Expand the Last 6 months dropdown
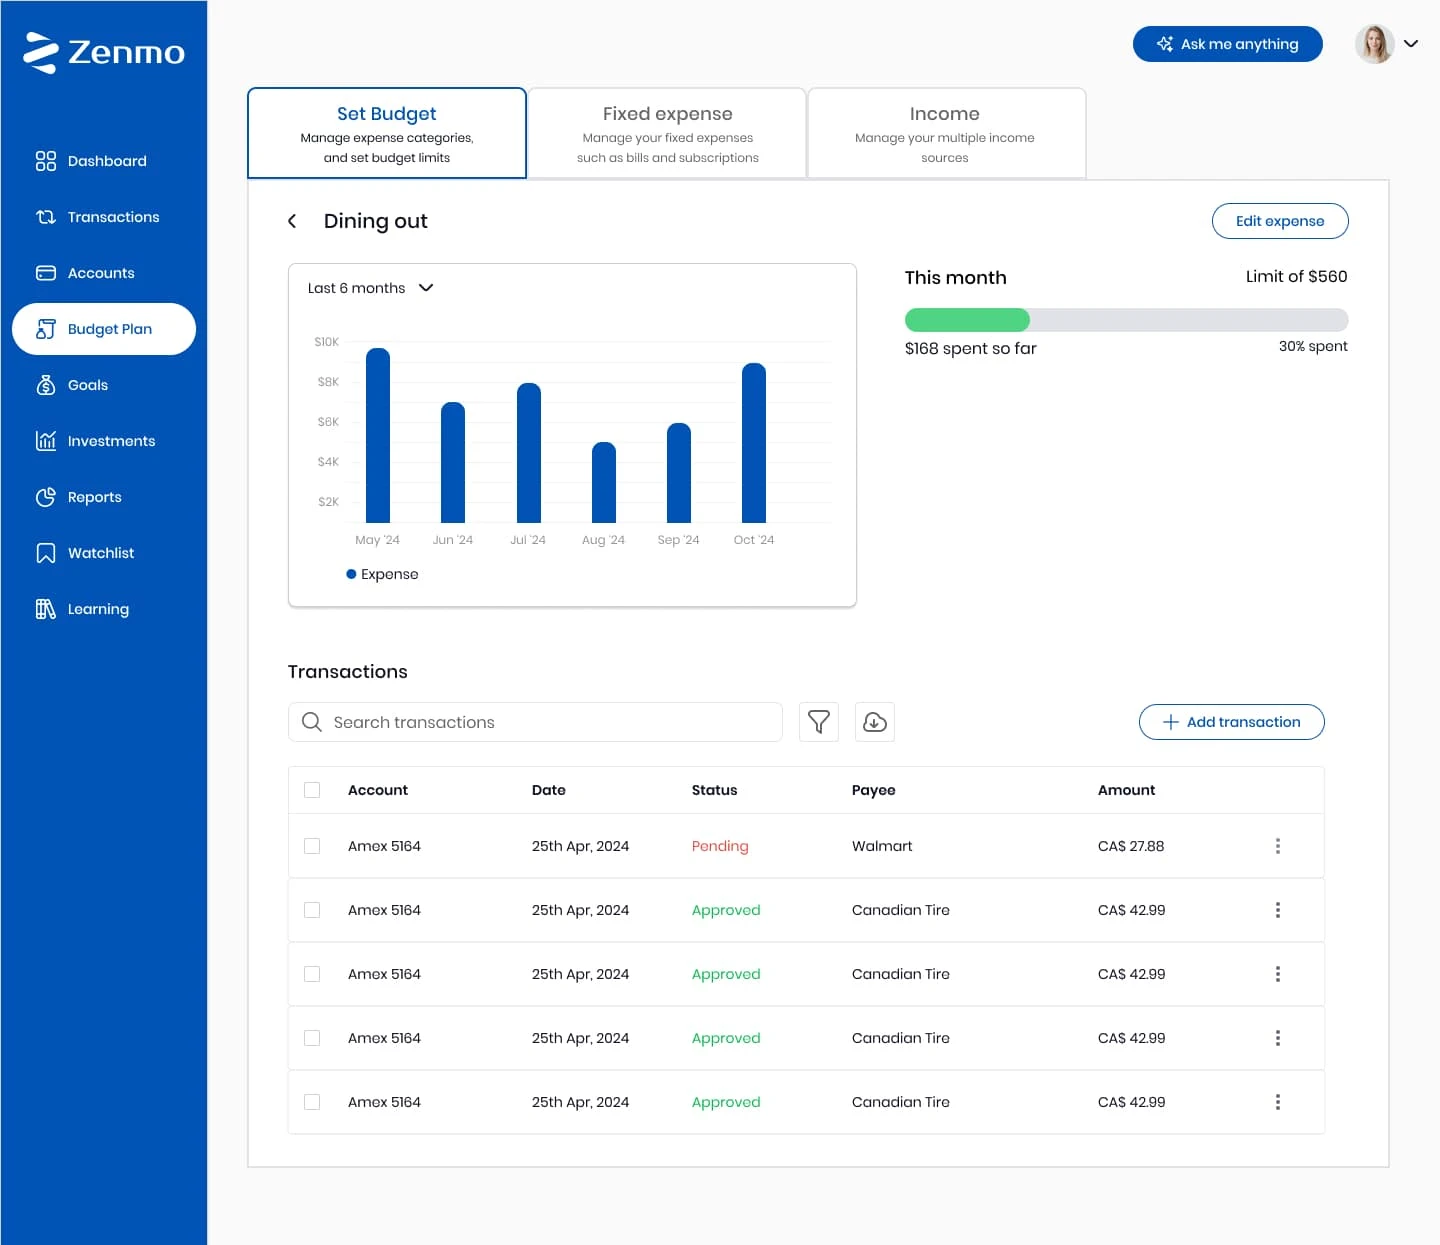The width and height of the screenshot is (1440, 1245). click(x=371, y=288)
